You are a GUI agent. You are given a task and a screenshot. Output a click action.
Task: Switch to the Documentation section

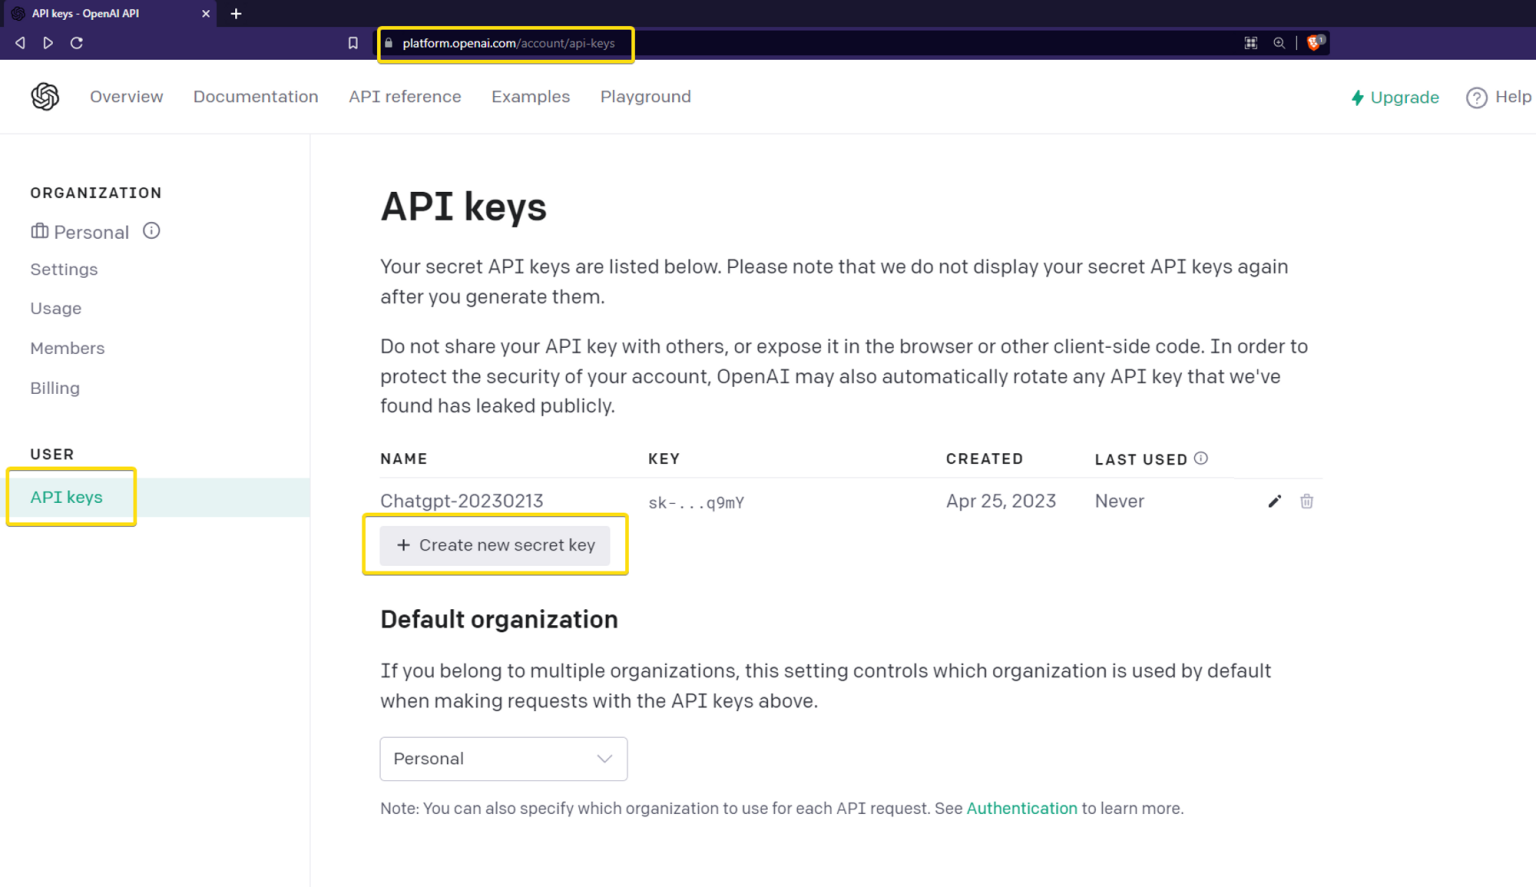pyautogui.click(x=256, y=96)
